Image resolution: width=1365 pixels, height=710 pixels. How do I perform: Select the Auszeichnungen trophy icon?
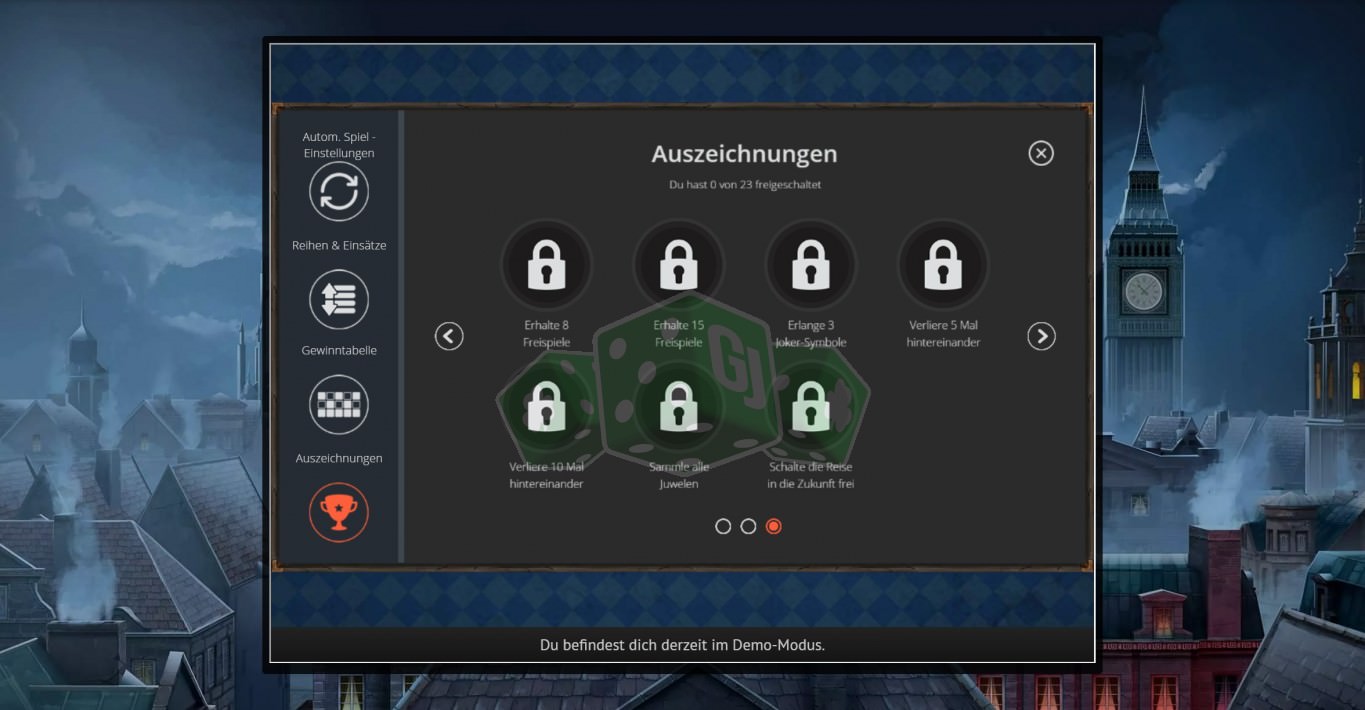(x=339, y=512)
